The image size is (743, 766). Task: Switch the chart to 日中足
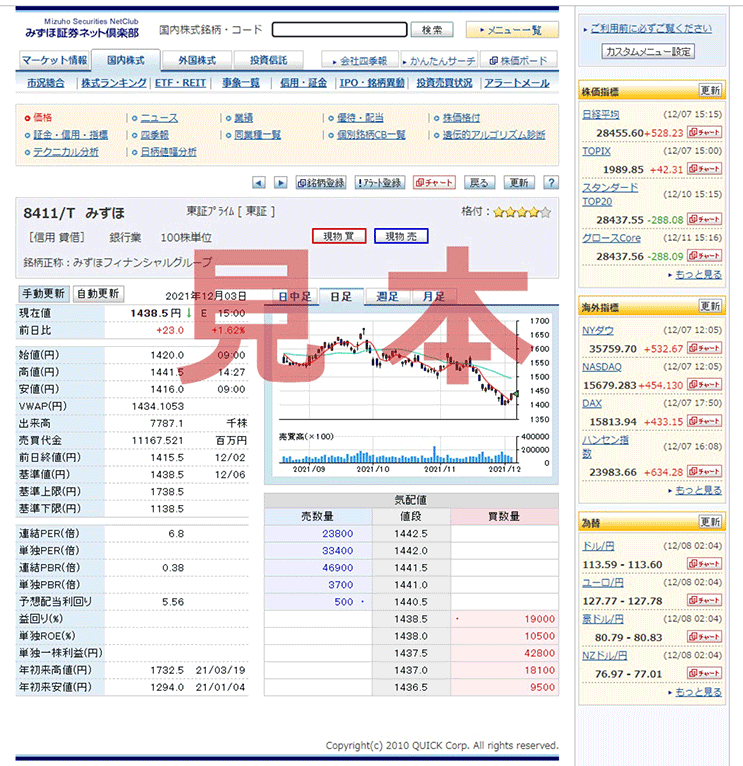(x=295, y=297)
